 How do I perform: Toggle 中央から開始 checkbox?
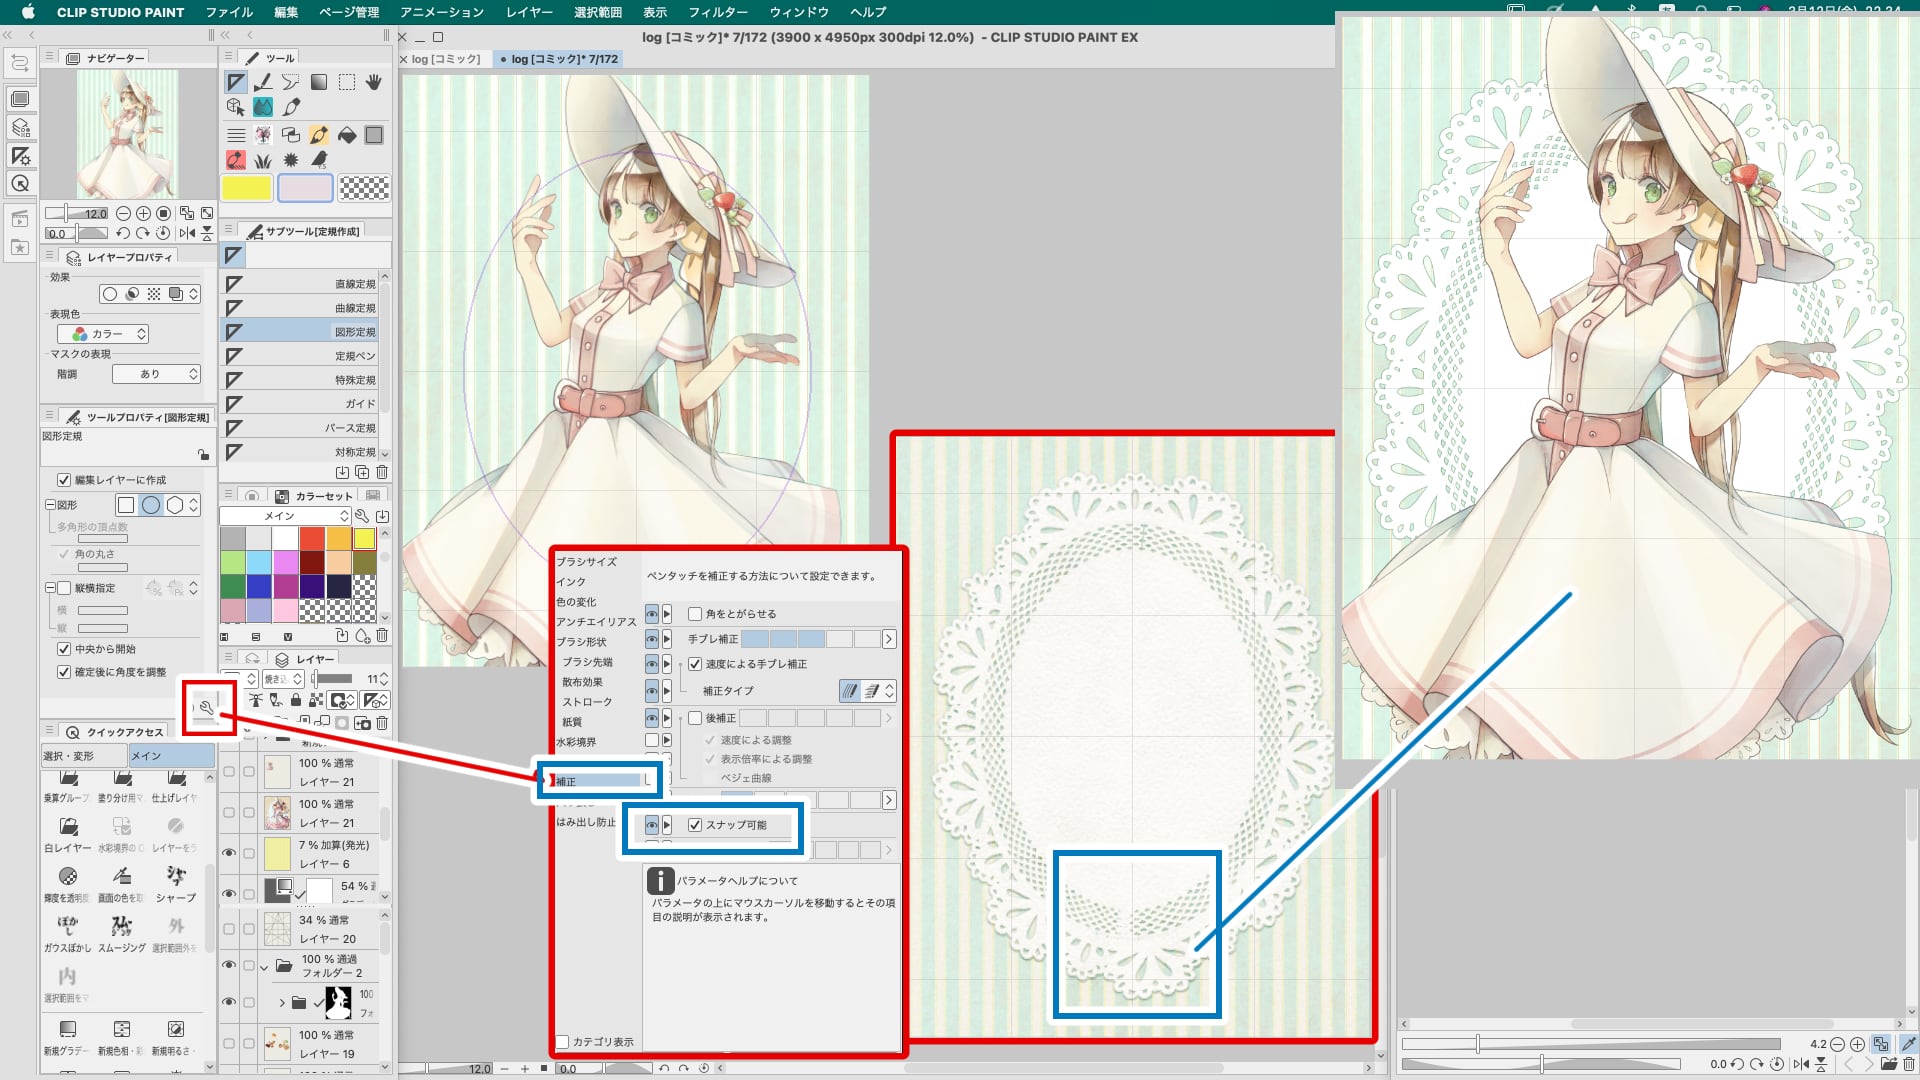pos(64,649)
